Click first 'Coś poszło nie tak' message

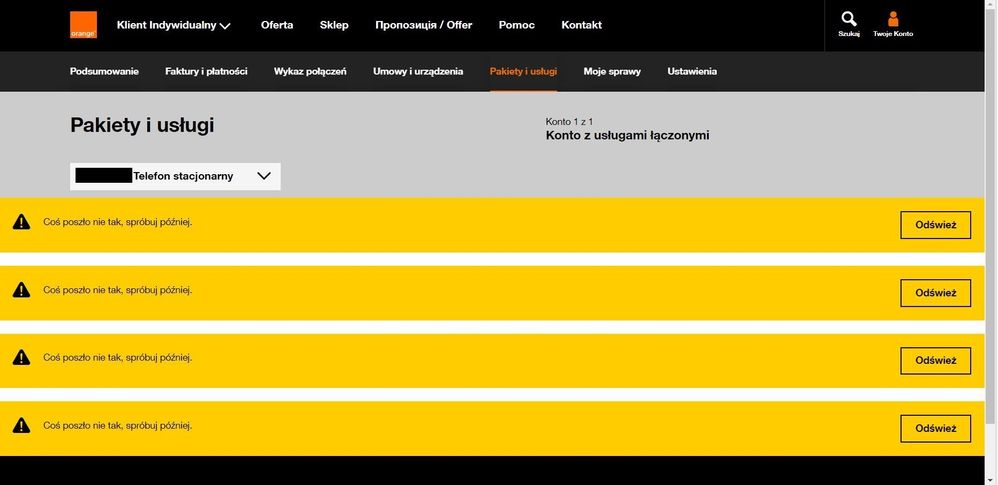(118, 222)
